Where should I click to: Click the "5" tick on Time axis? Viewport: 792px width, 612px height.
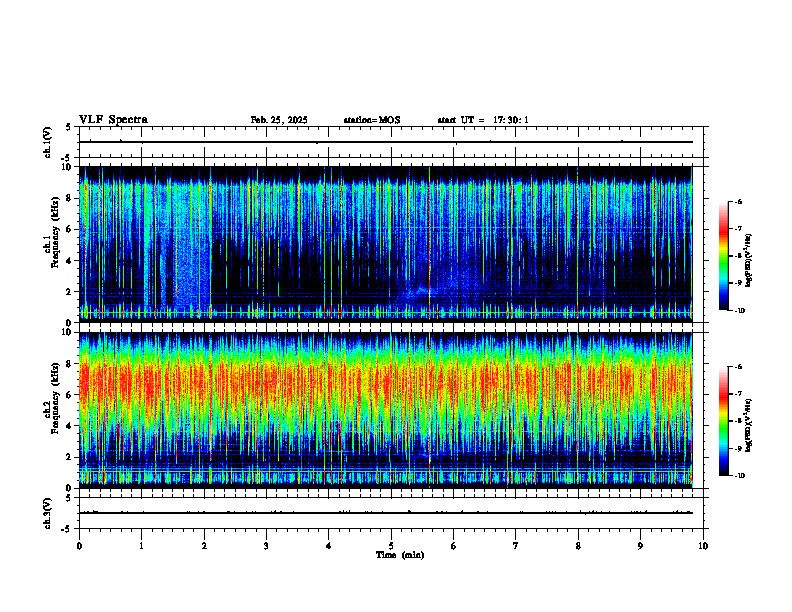point(391,546)
